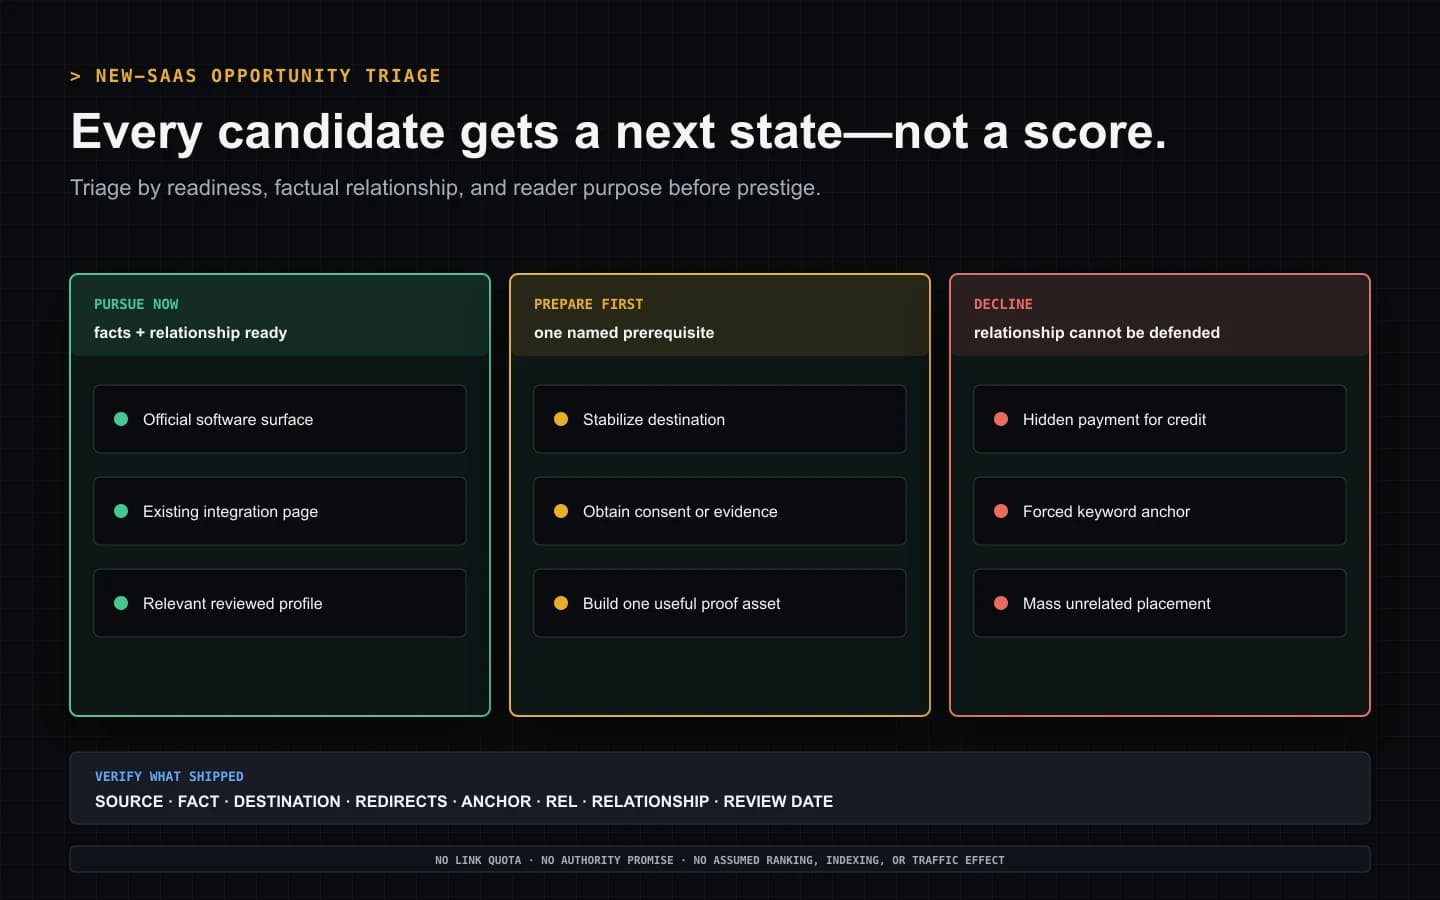Click red dot beside Hidden payment for credit
Screen dimensions: 1440x900
click(1001, 419)
